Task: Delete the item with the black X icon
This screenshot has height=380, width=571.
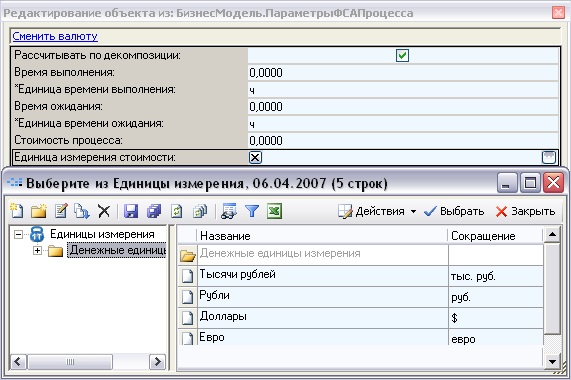Action: coord(104,211)
